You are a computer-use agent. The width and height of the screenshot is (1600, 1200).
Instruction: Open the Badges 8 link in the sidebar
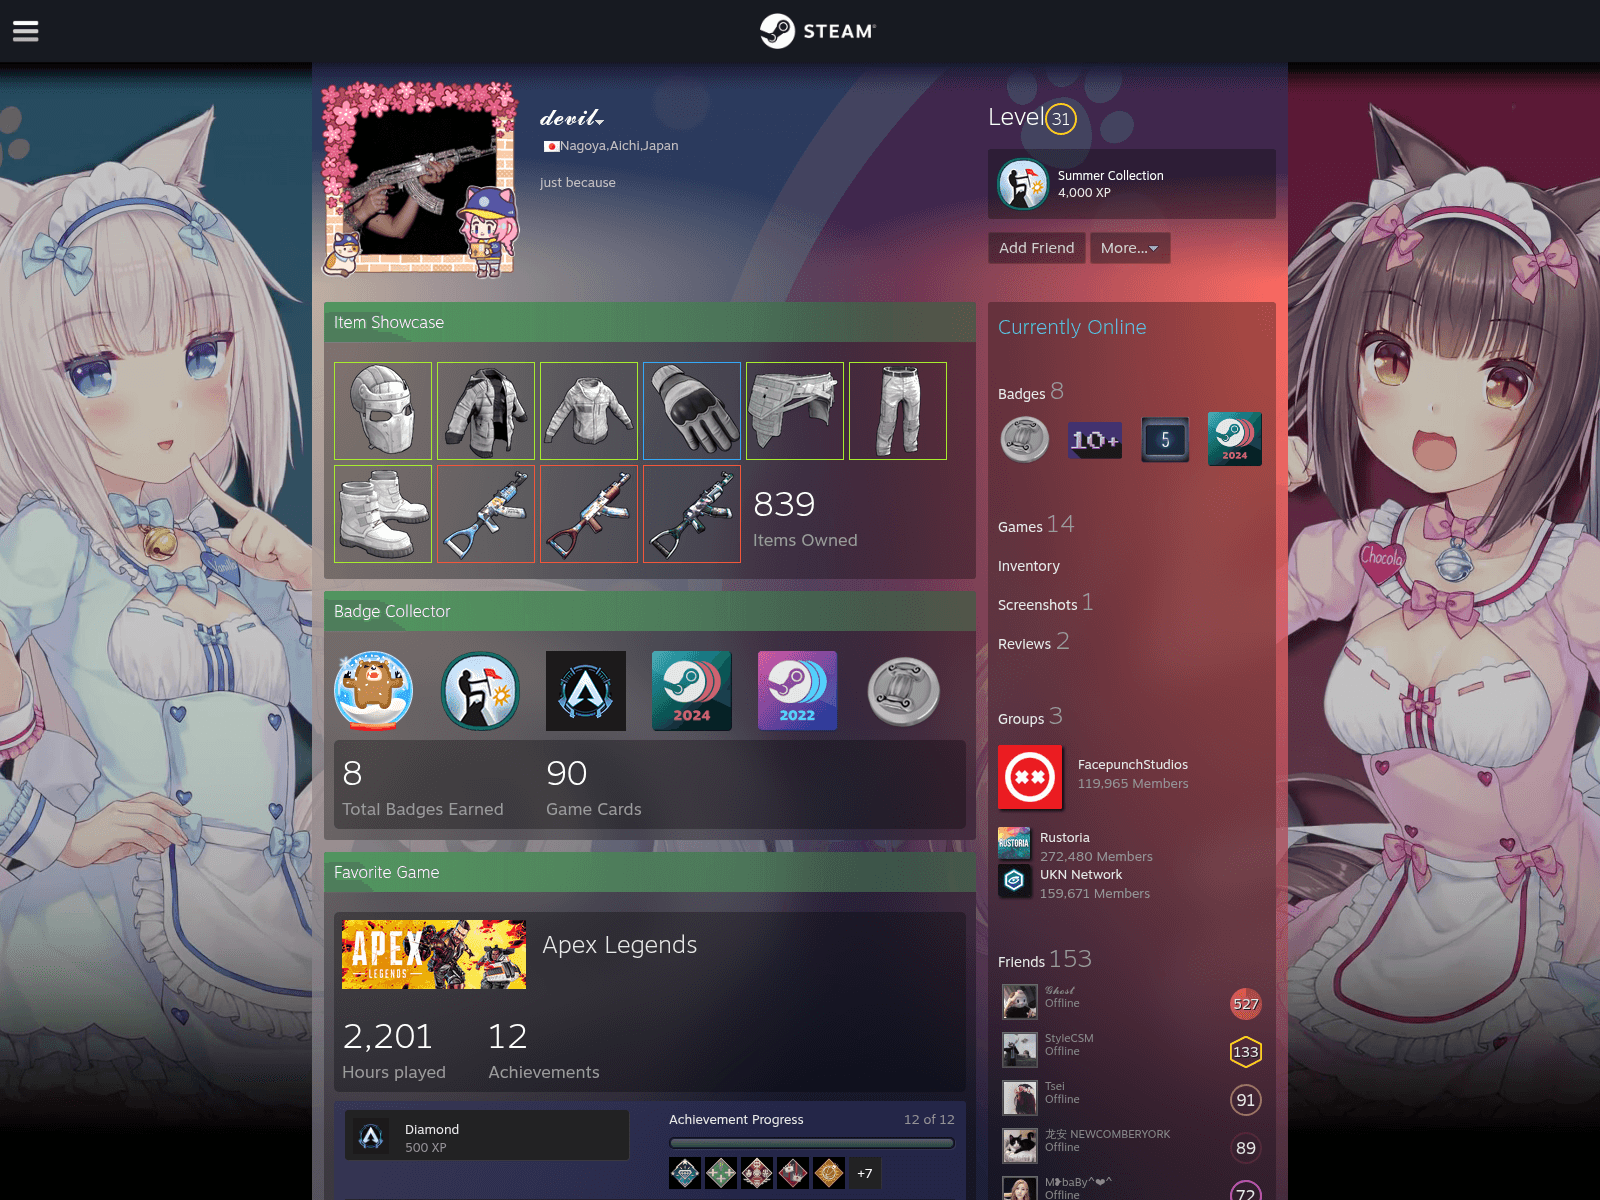pos(1031,392)
